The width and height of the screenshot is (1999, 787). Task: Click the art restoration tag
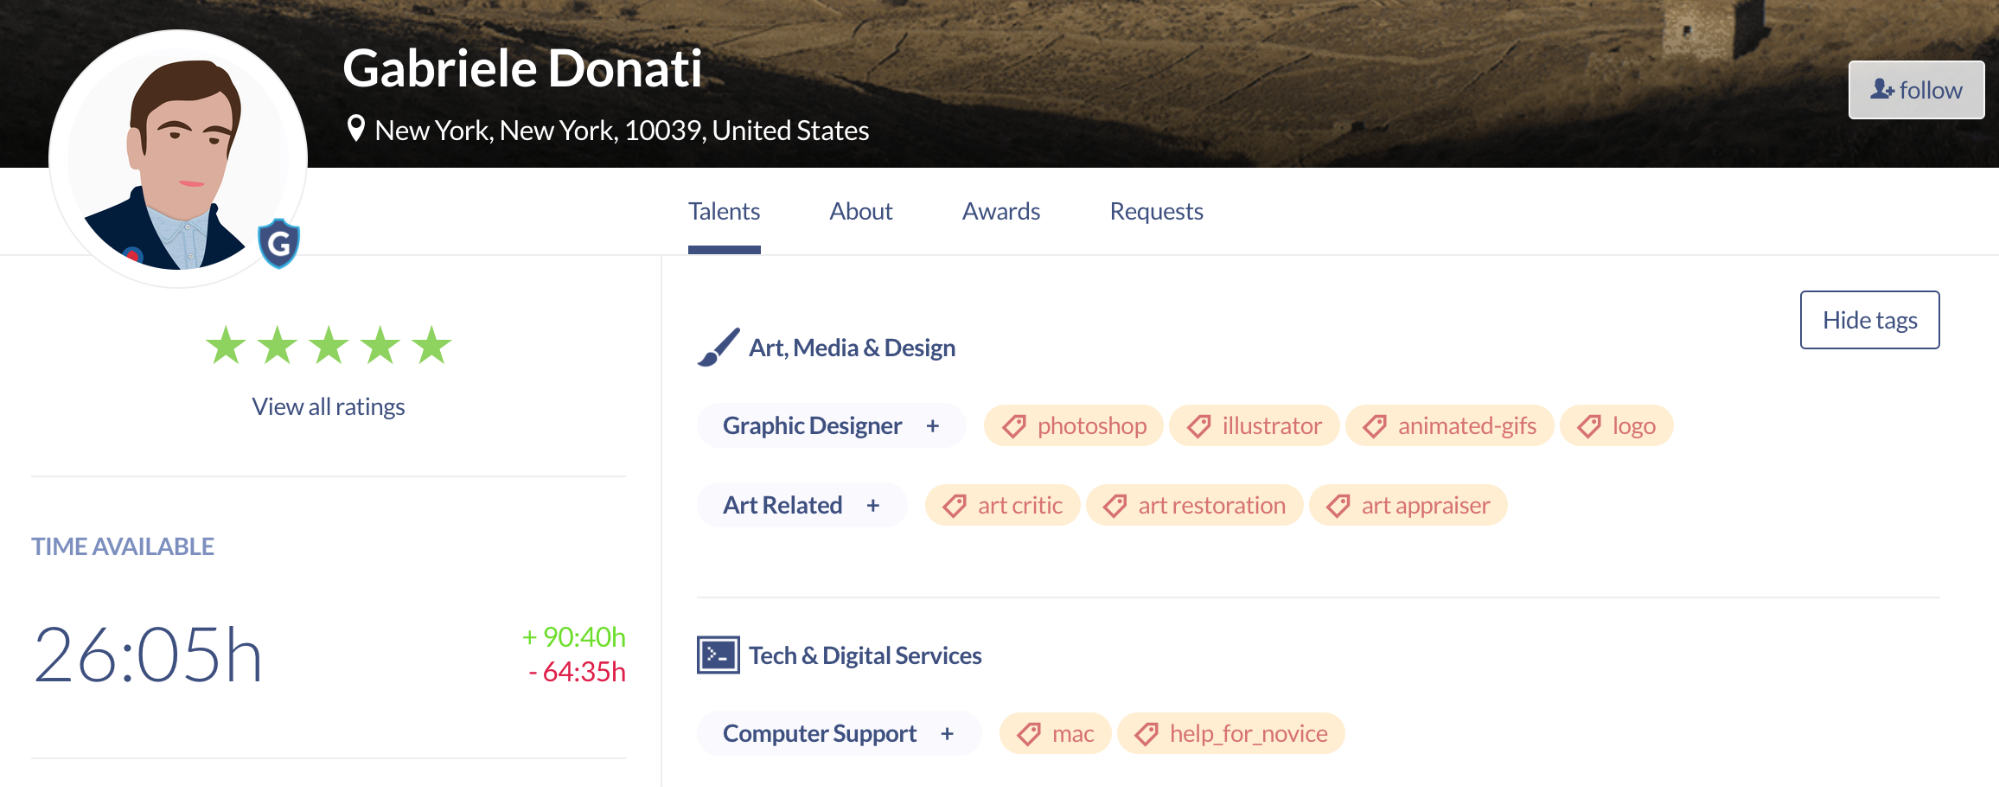click(1194, 505)
